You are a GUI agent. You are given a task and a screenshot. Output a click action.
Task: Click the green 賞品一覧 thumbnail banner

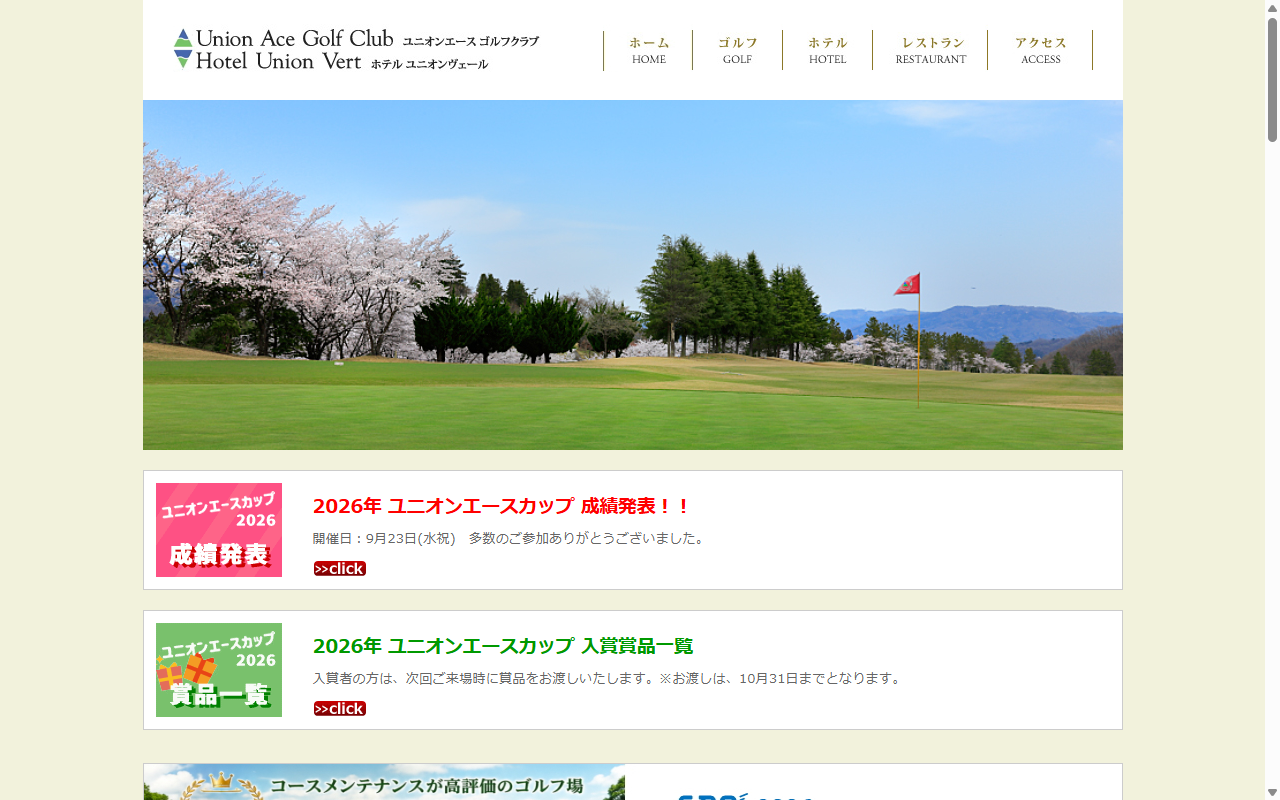[219, 670]
